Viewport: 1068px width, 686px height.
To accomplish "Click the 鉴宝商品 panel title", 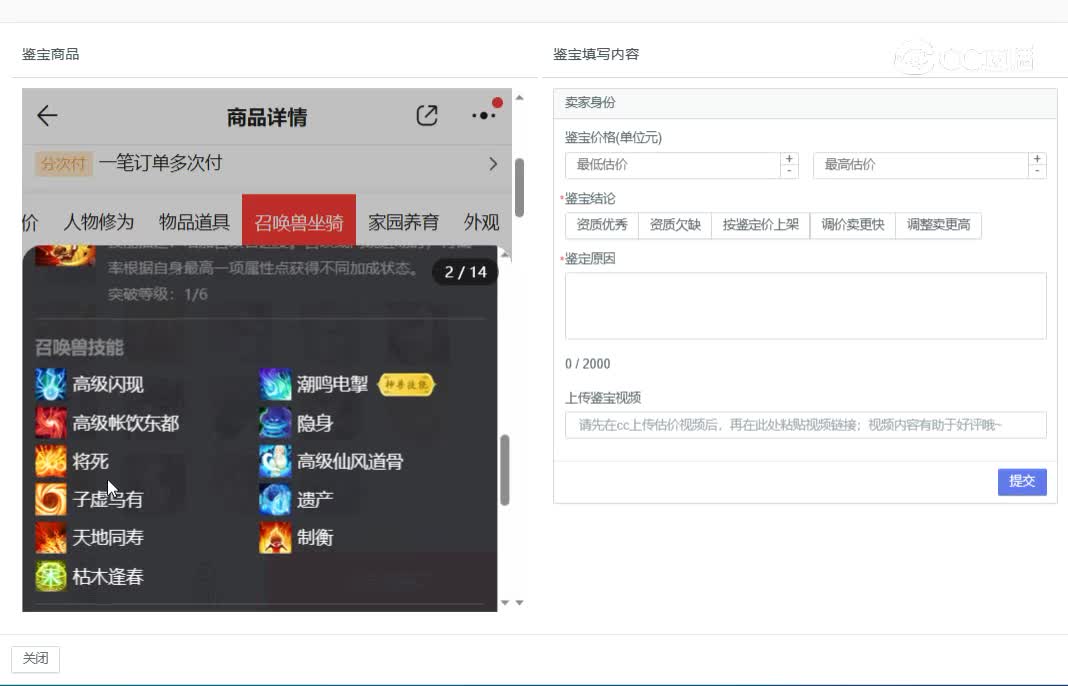I will tap(50, 54).
